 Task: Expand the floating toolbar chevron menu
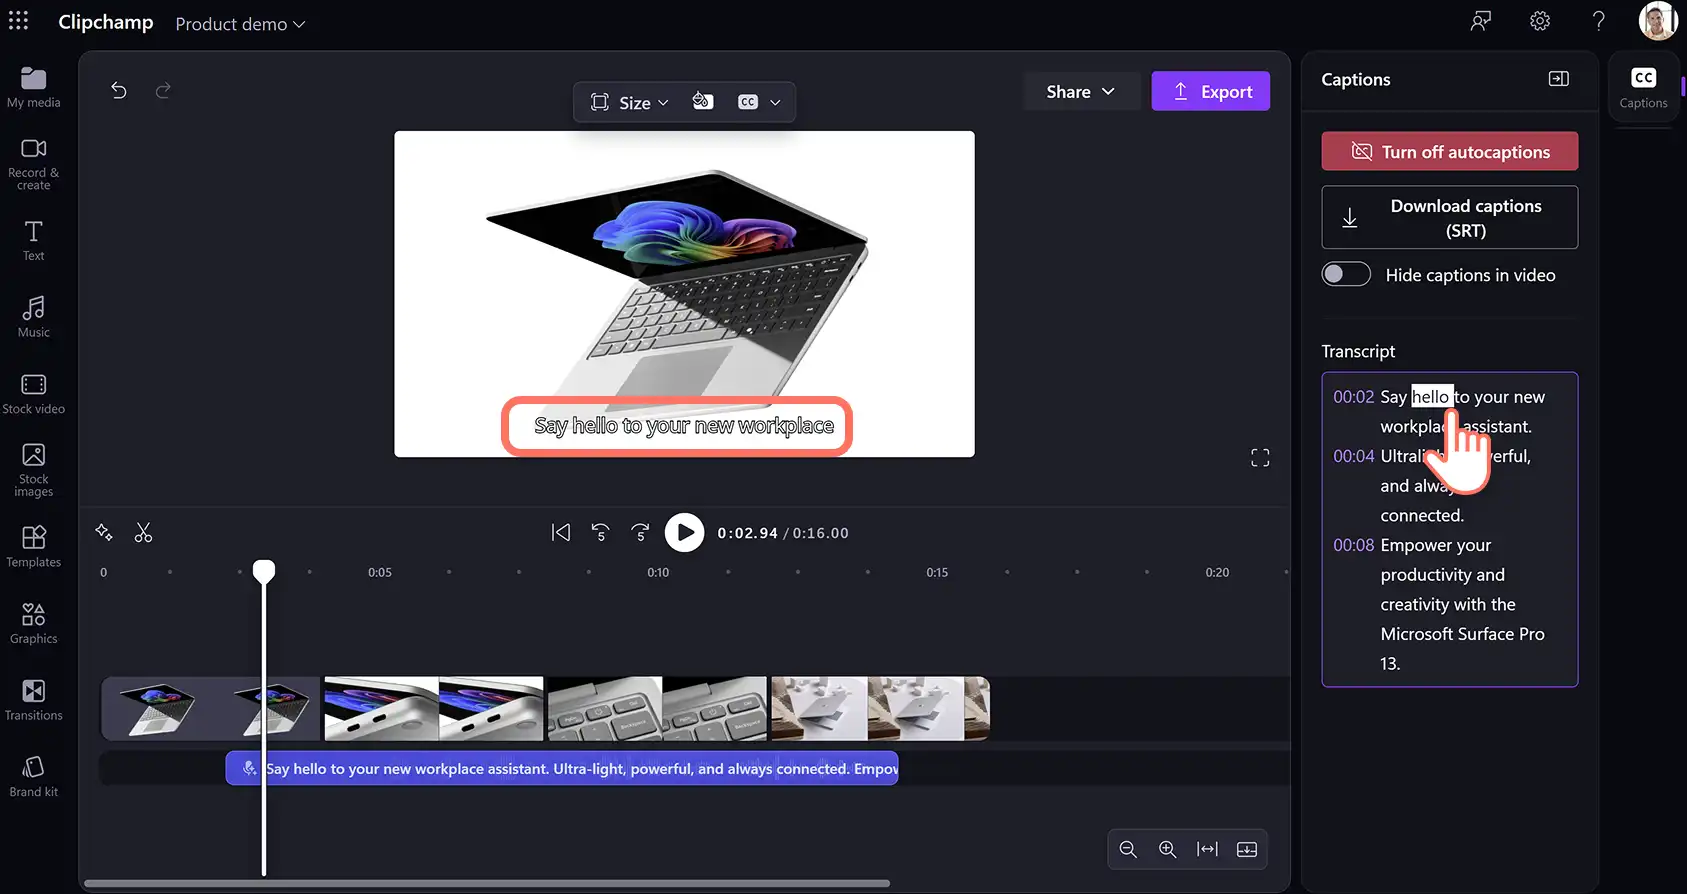(775, 102)
